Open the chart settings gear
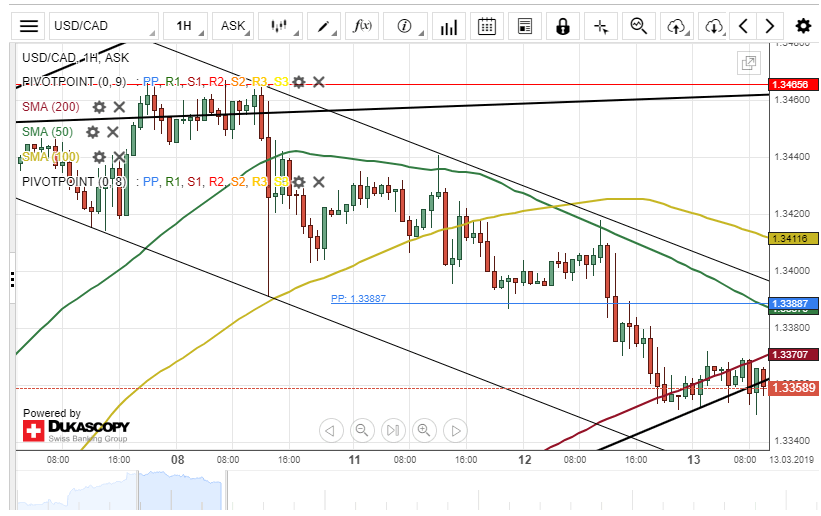Image resolution: width=821 pixels, height=516 pixels. pyautogui.click(x=803, y=26)
